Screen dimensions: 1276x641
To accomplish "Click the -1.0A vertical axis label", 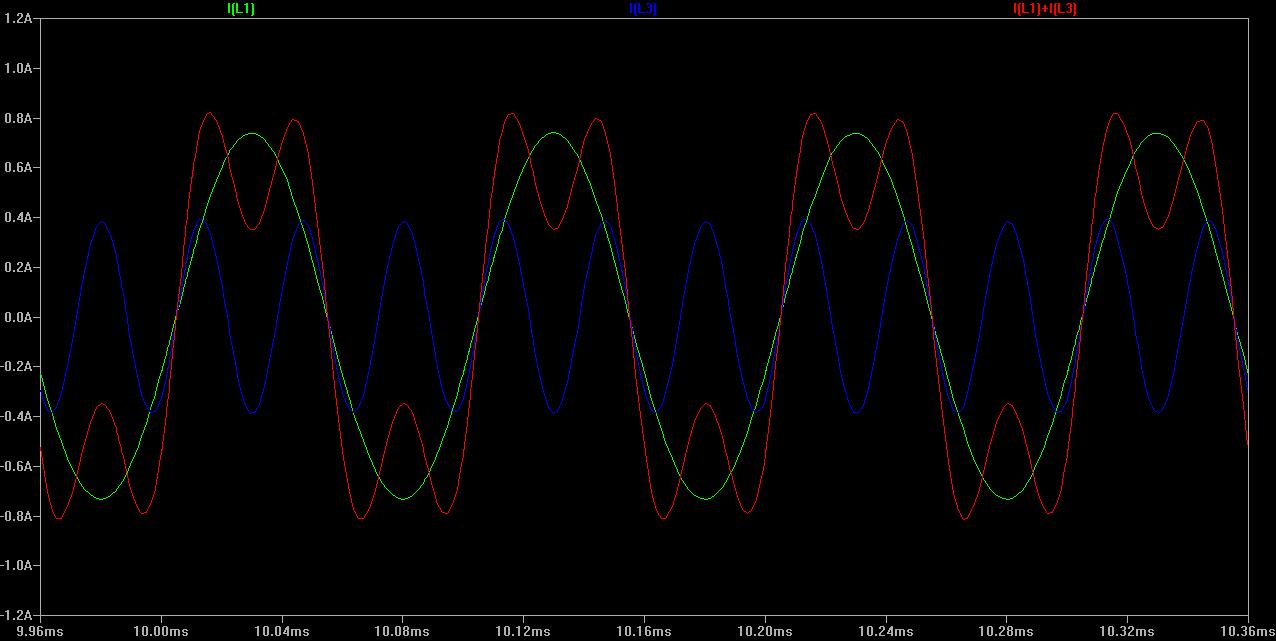I will 18,566.
